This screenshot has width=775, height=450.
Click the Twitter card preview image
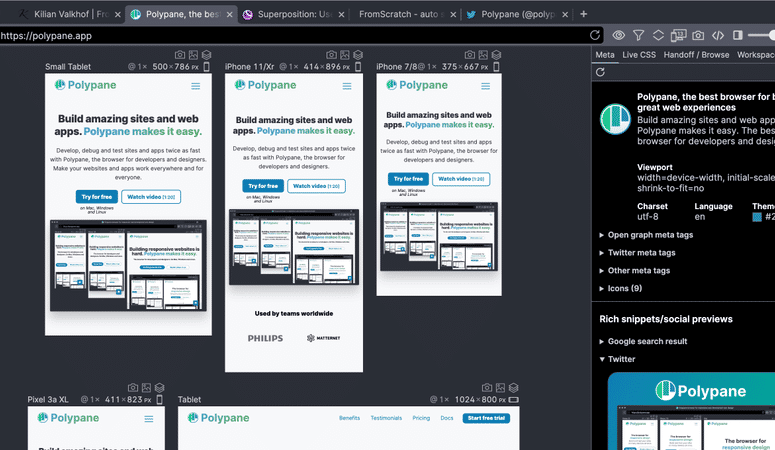(x=691, y=411)
